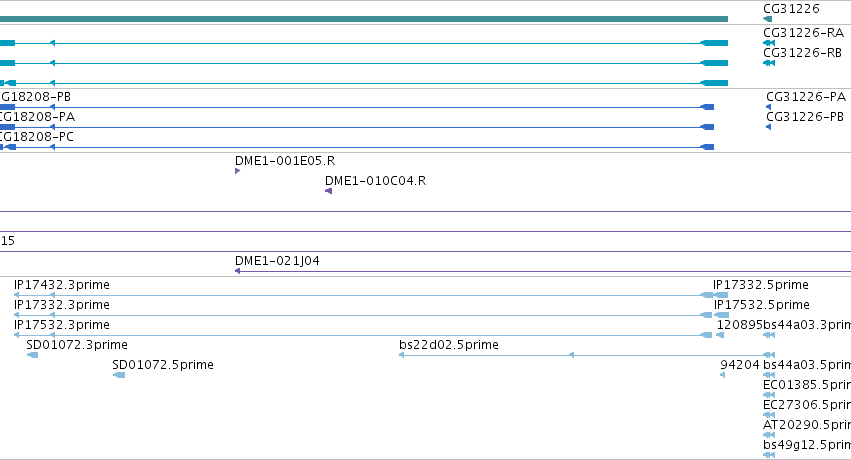Click the CG18208-PB feature label
This screenshot has height=460, width=851.
pyautogui.click(x=35, y=97)
